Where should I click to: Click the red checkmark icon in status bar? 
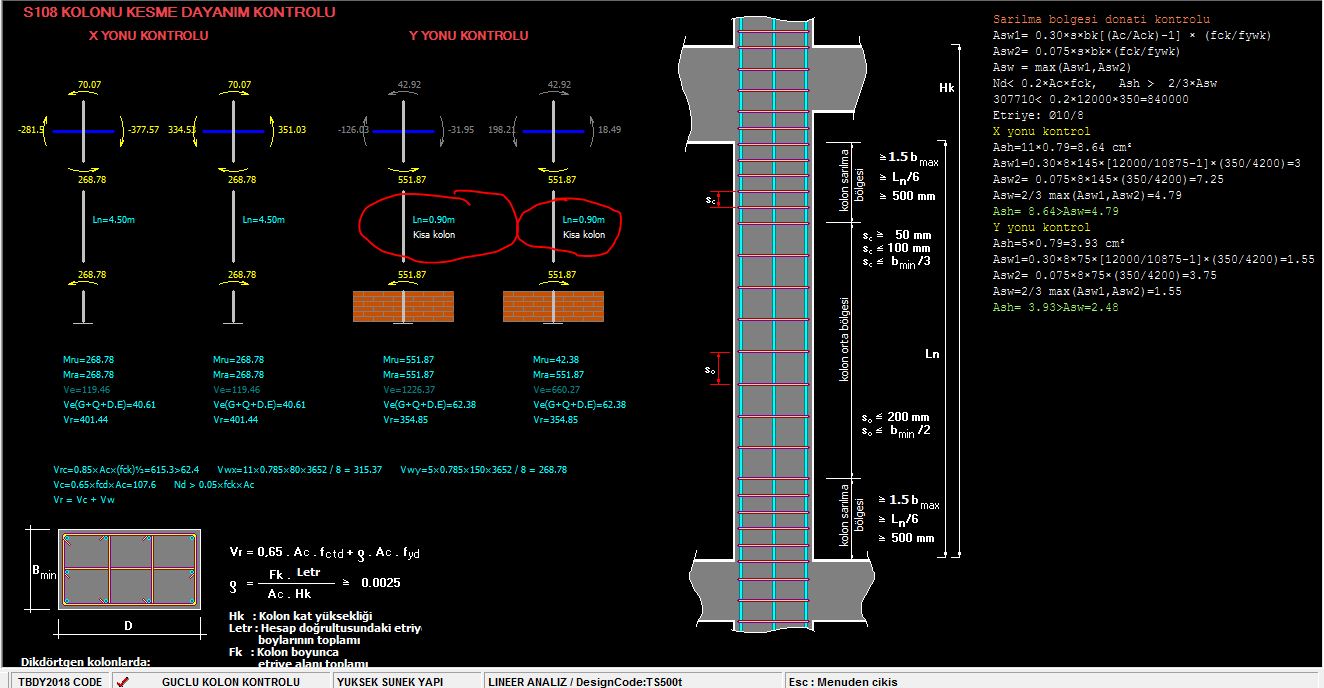123,681
